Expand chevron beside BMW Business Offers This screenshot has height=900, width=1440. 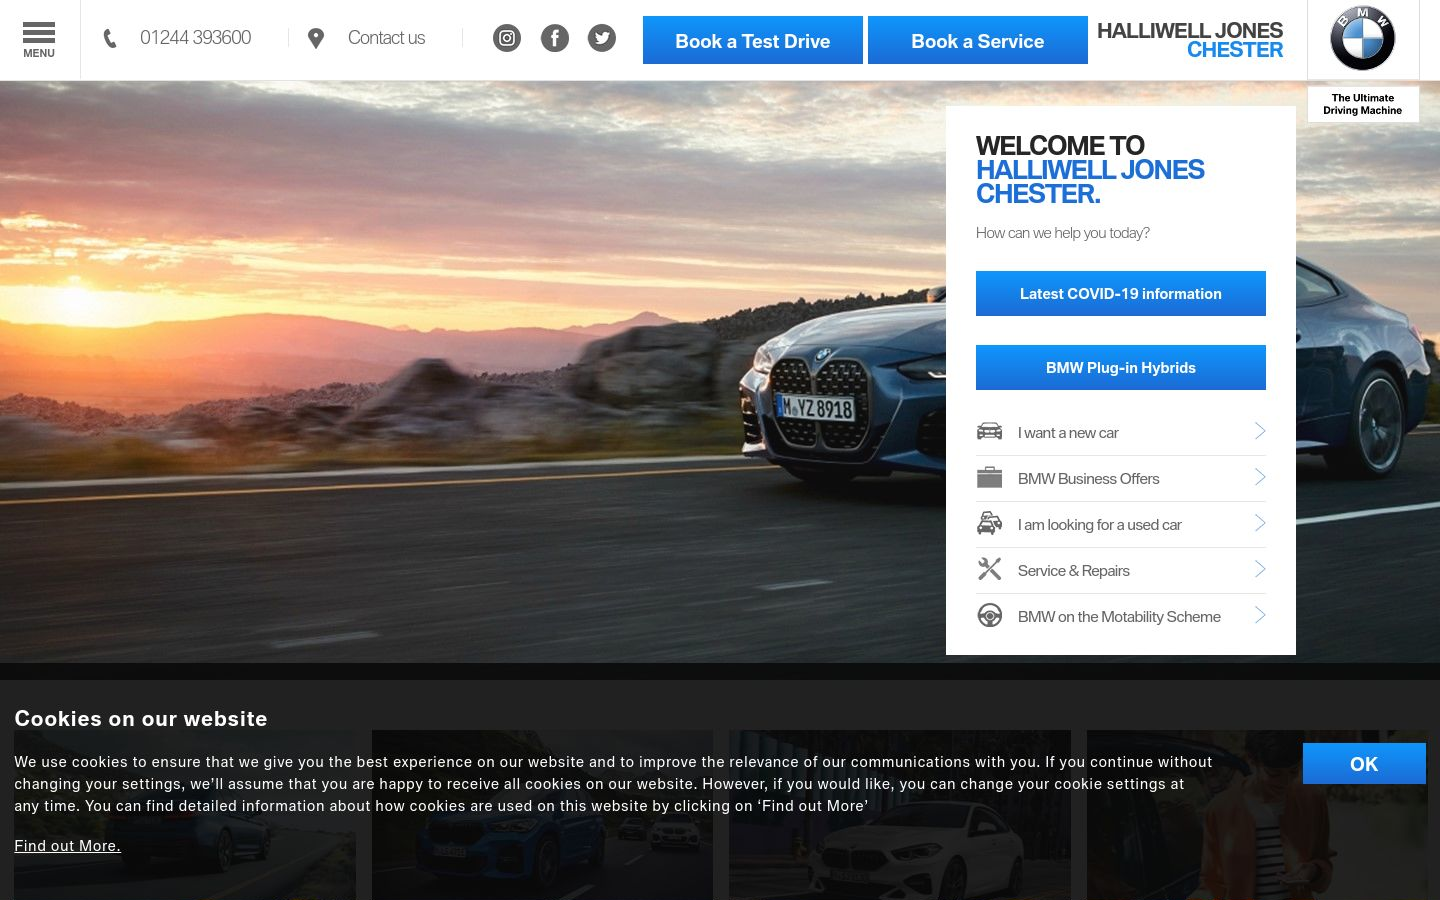coord(1260,477)
